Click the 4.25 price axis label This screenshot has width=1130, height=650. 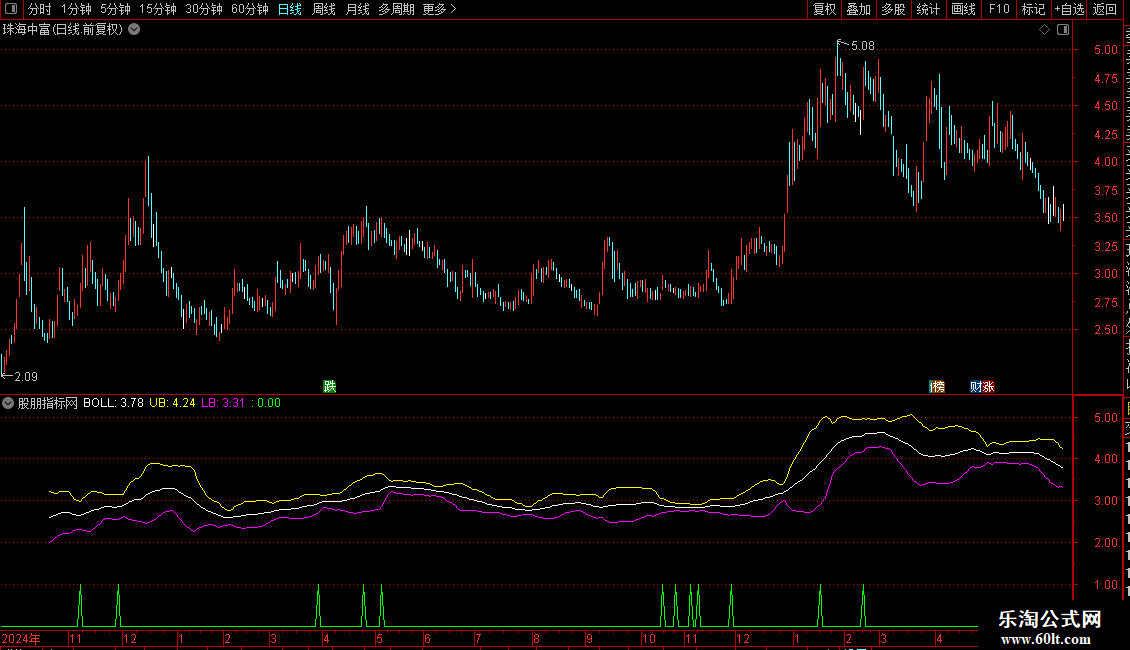click(x=1105, y=135)
